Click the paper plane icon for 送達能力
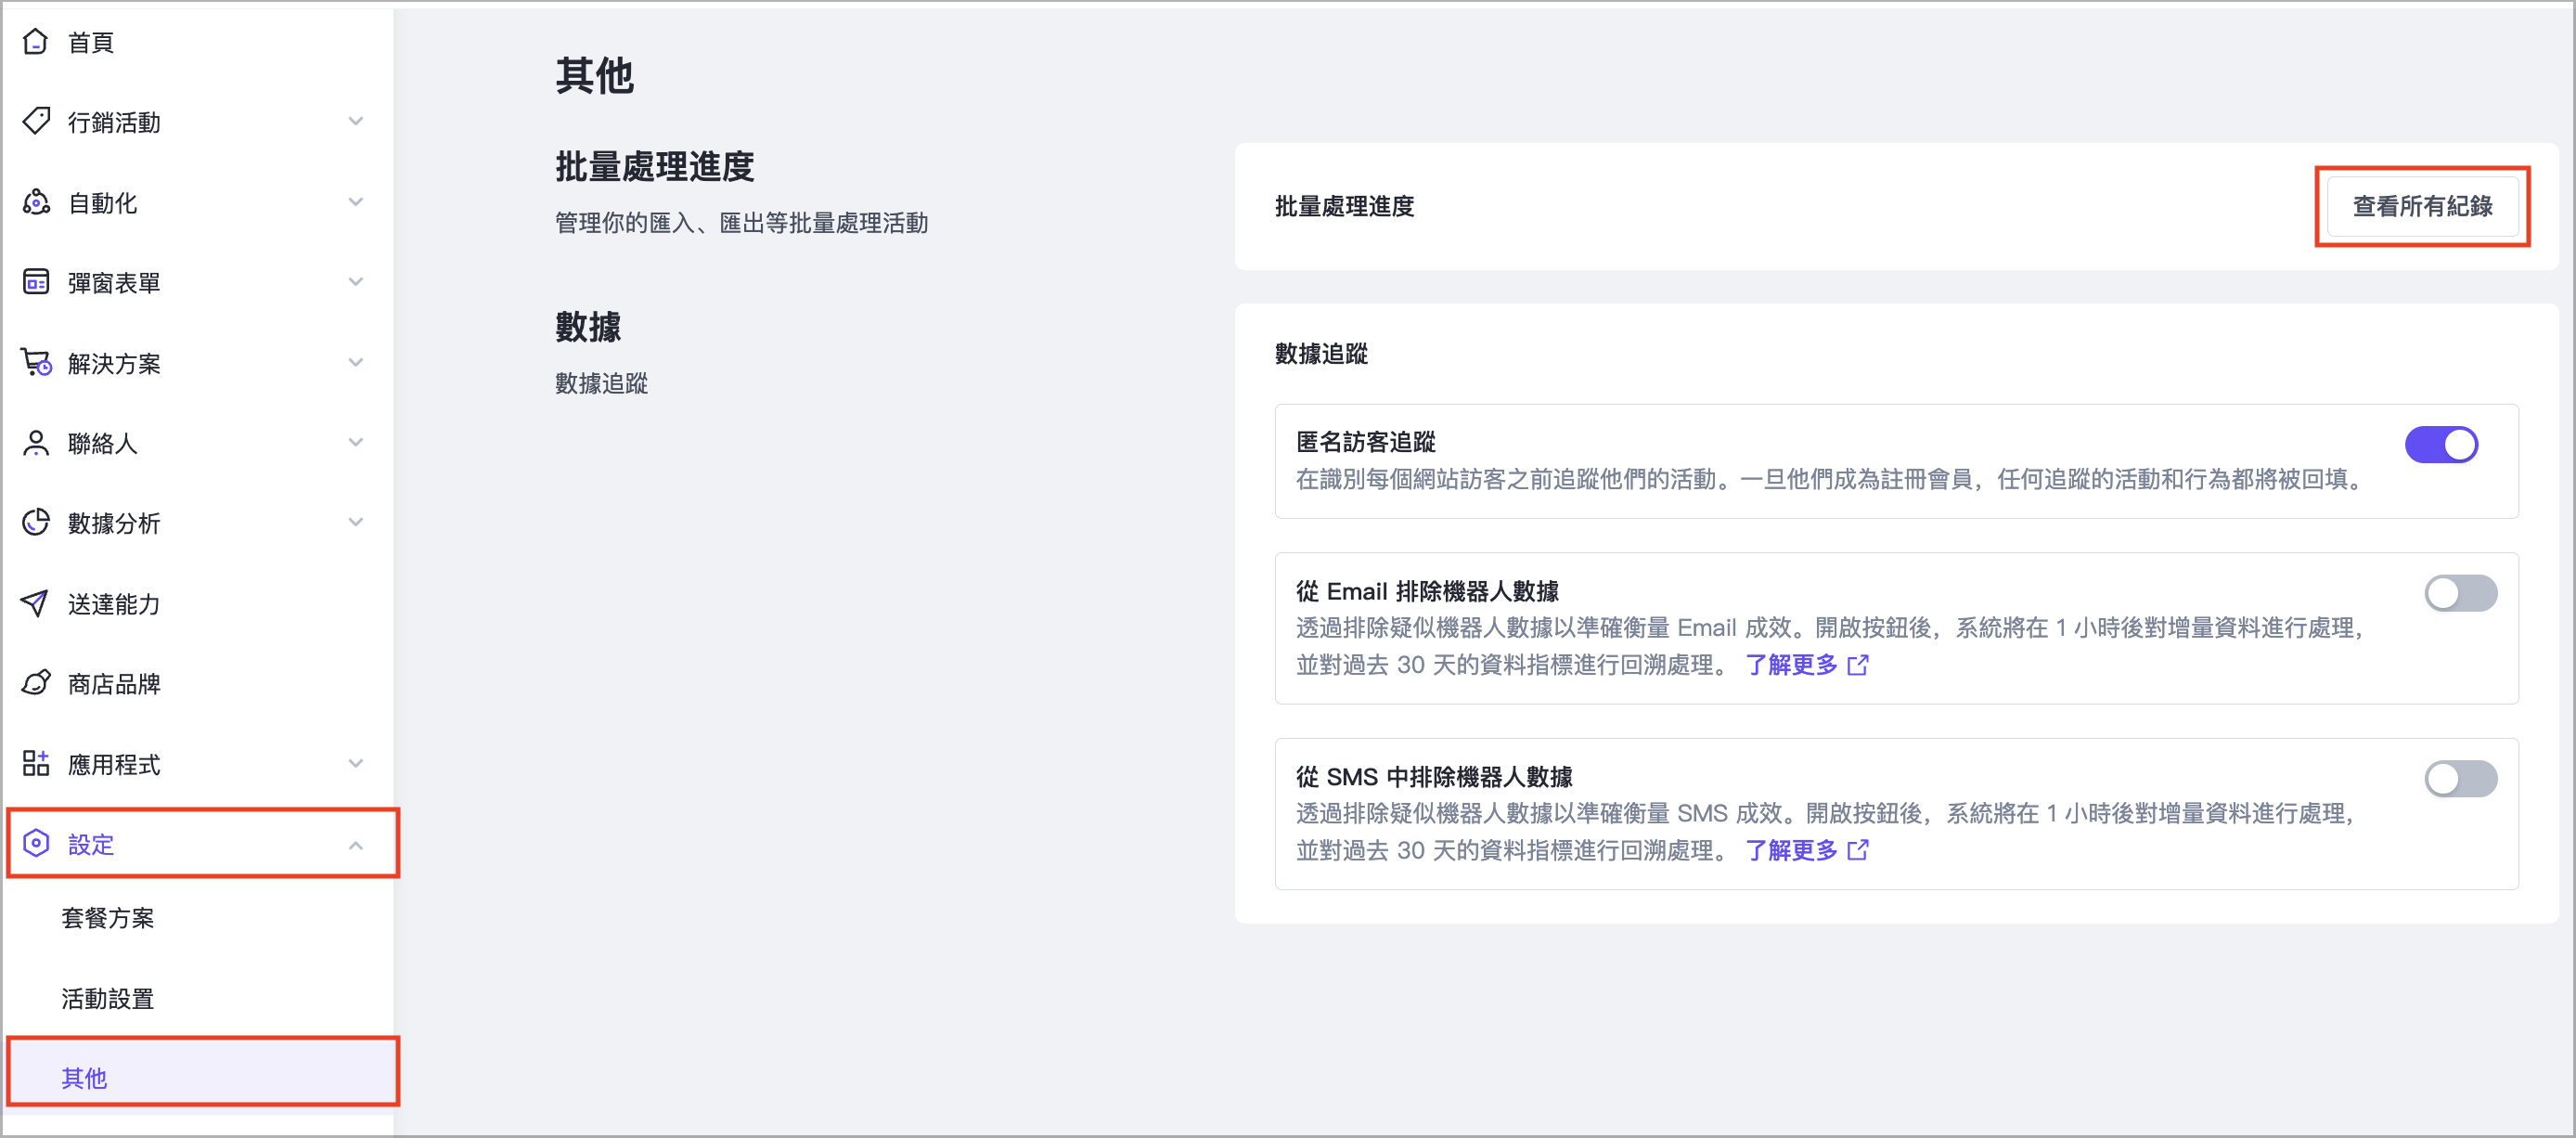 point(36,603)
